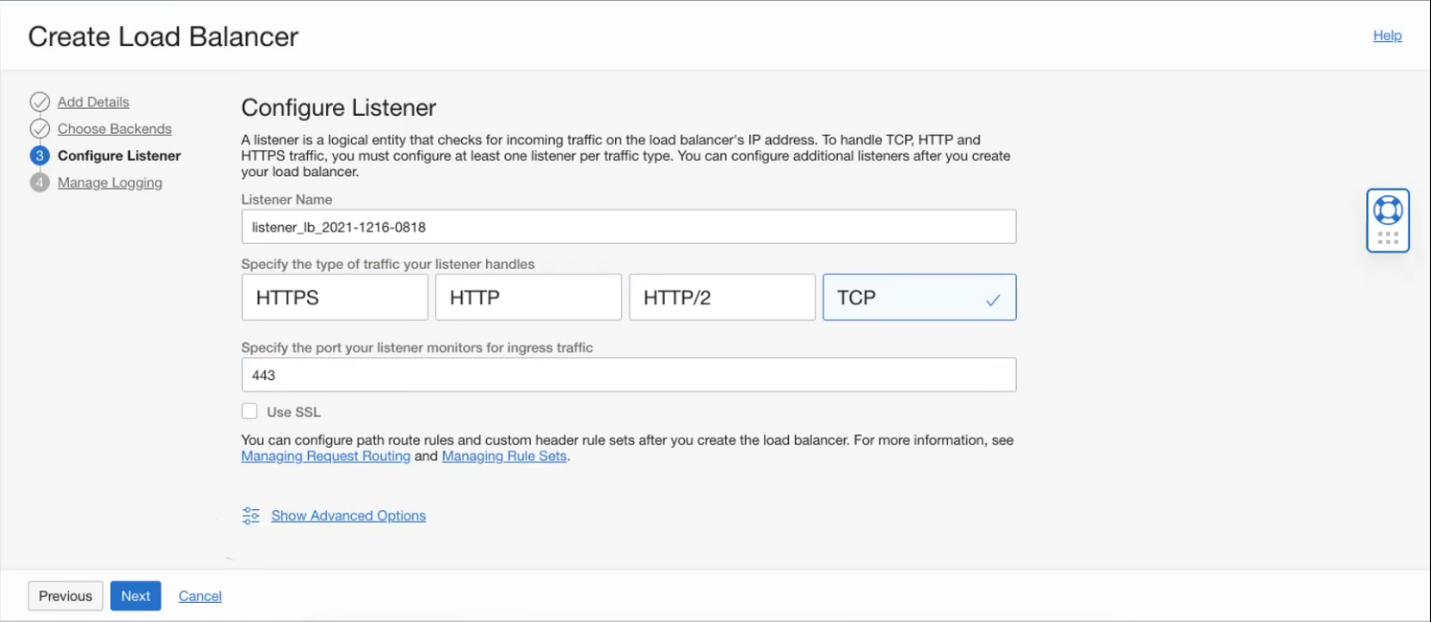Click the life-ring support icon
Screen dimensions: 1431x622
1388,210
